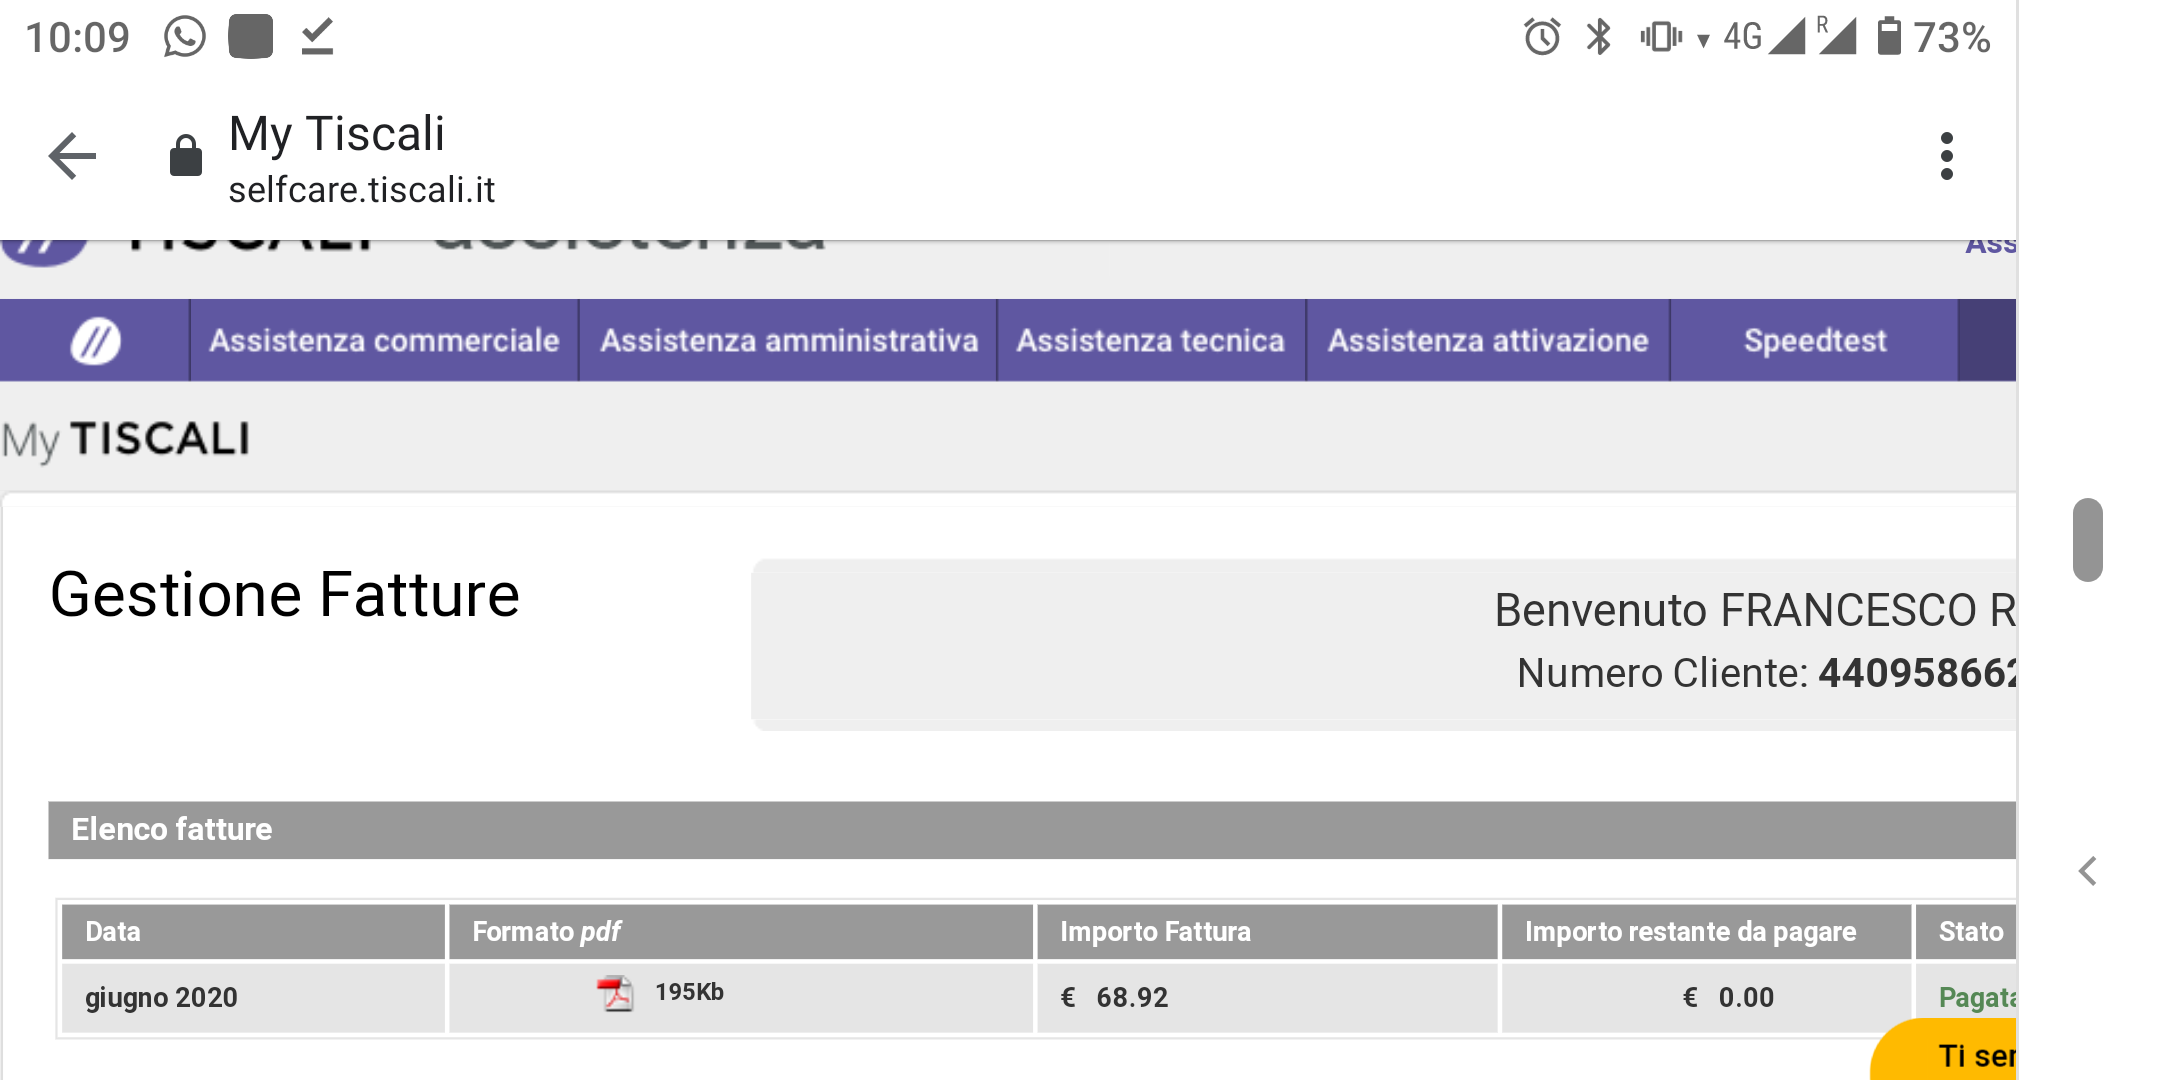Screen dimensions: 2160x1080
Task: Click the vertical scrollbar handle
Action: pos(2087,539)
